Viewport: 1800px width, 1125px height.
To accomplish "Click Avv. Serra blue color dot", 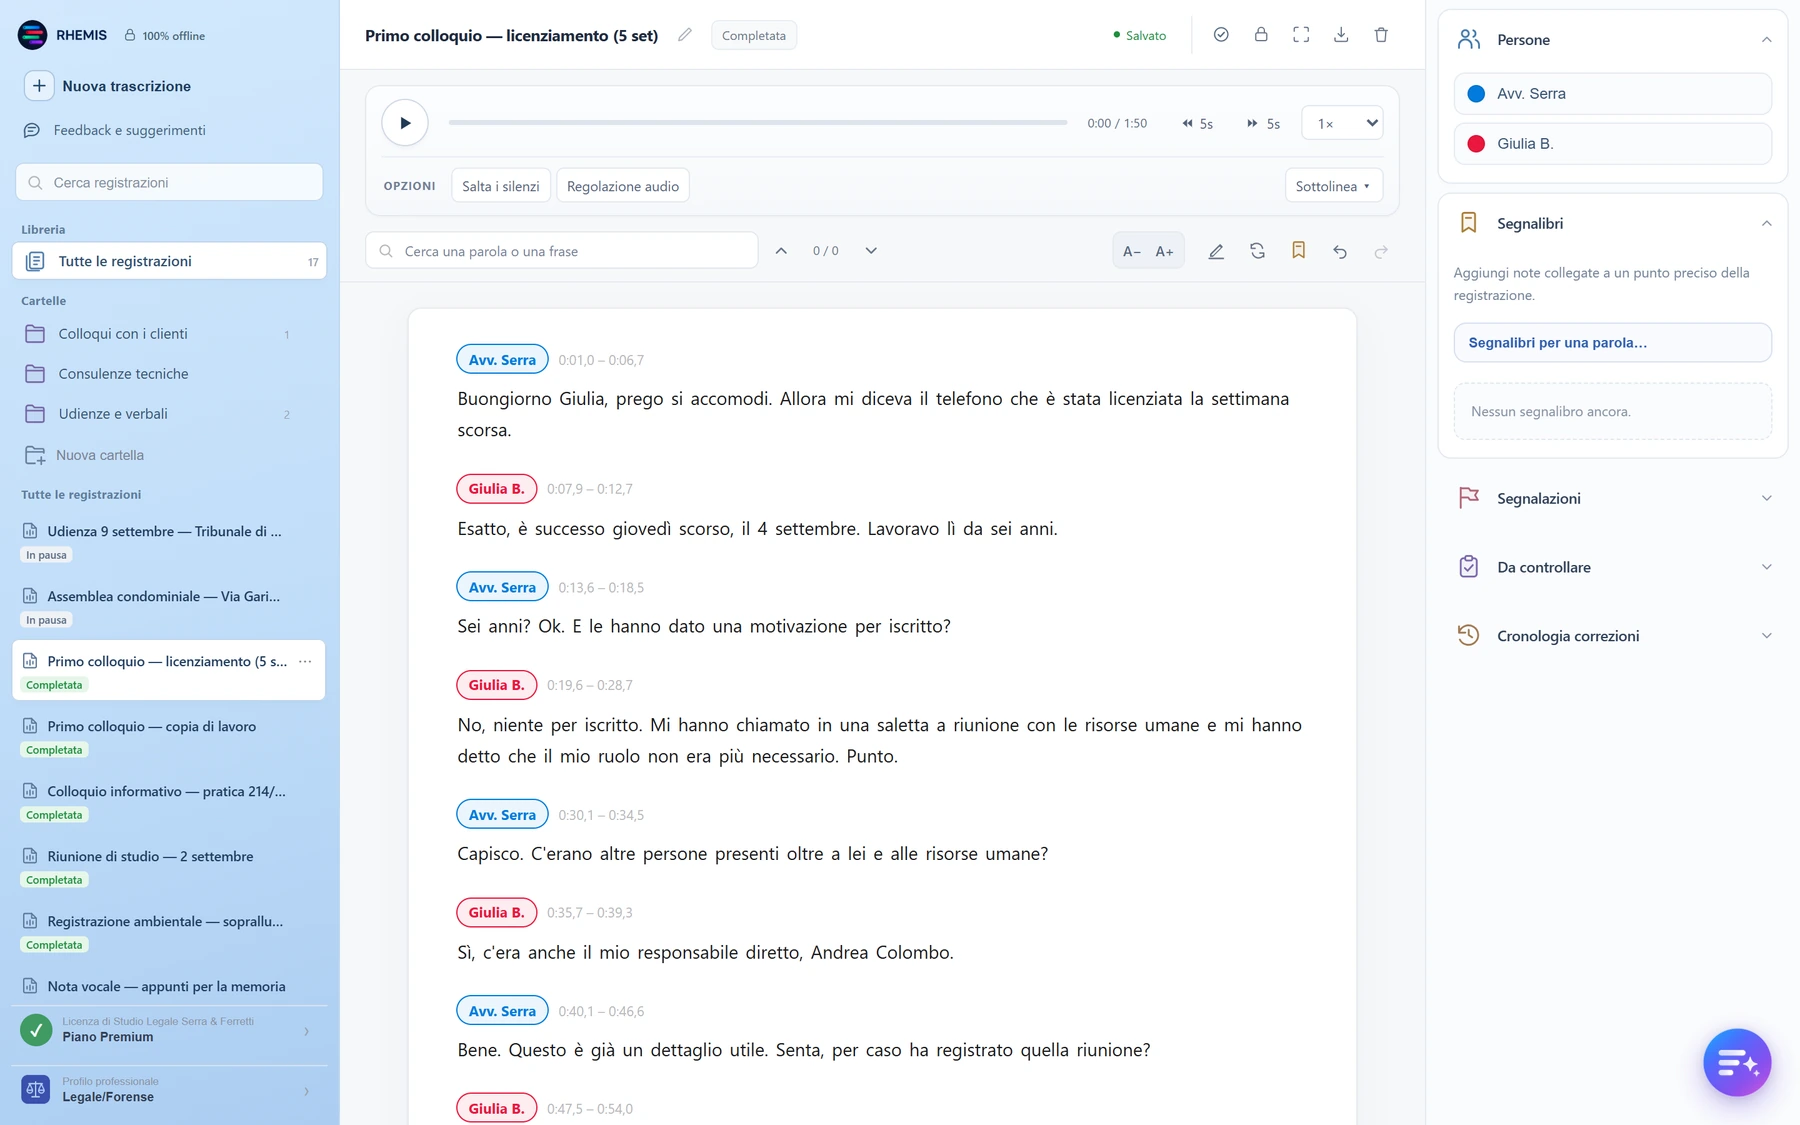I will [x=1476, y=94].
